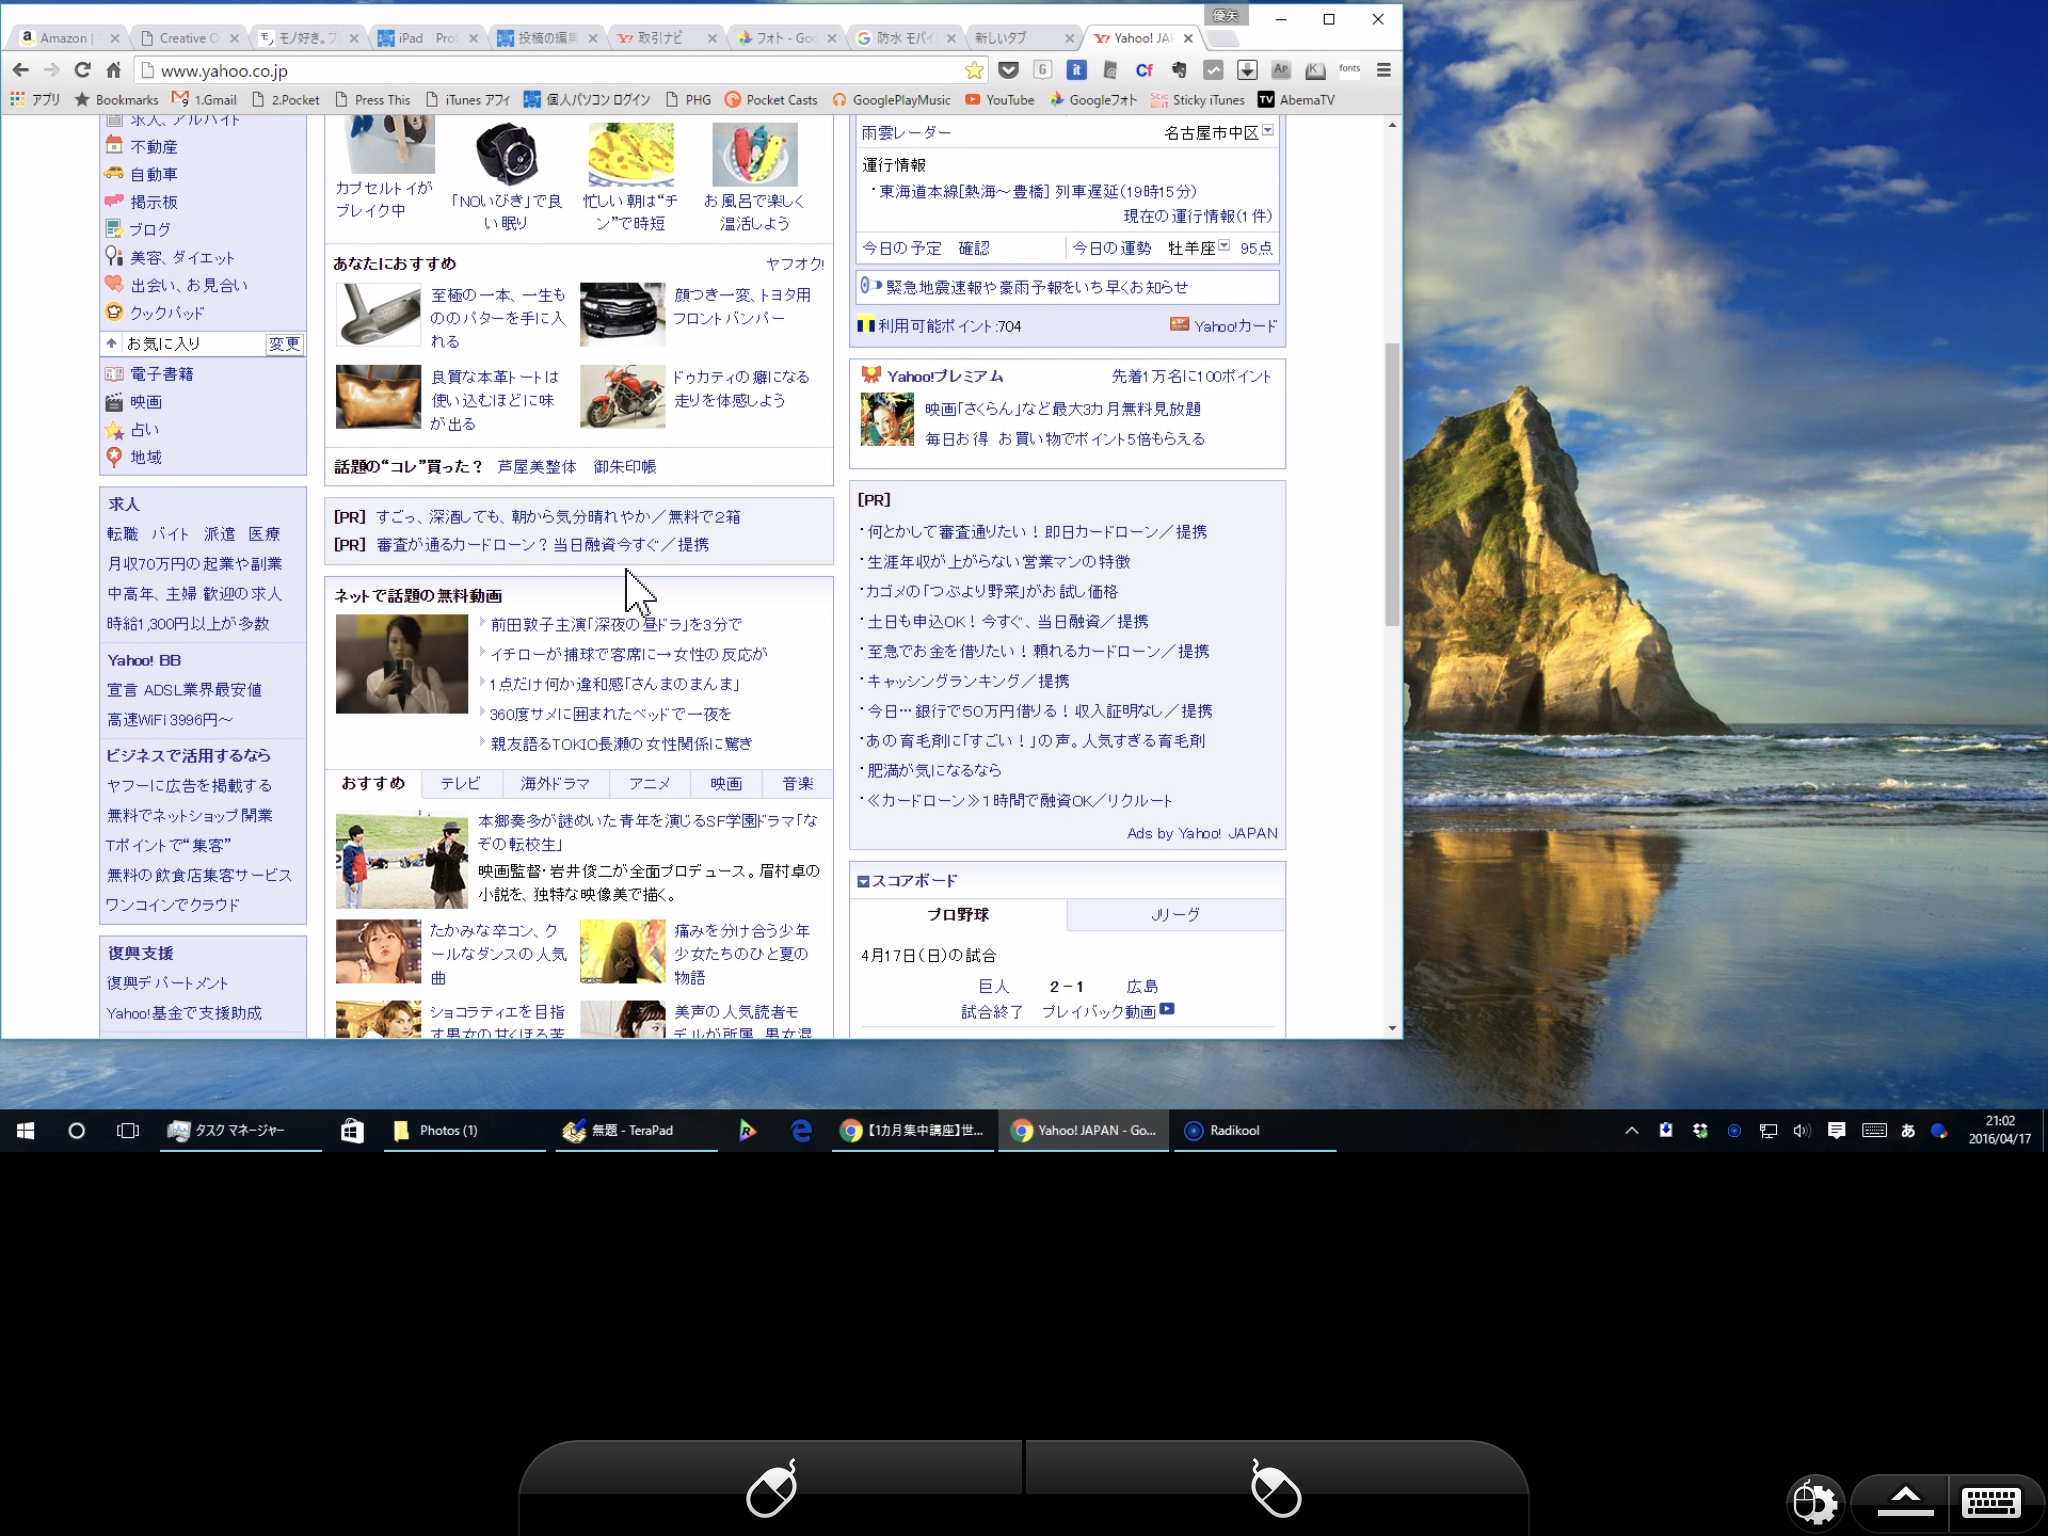The image size is (2048, 1536).
Task: Open the 前田敦子 video thumbnail
Action: coord(401,664)
